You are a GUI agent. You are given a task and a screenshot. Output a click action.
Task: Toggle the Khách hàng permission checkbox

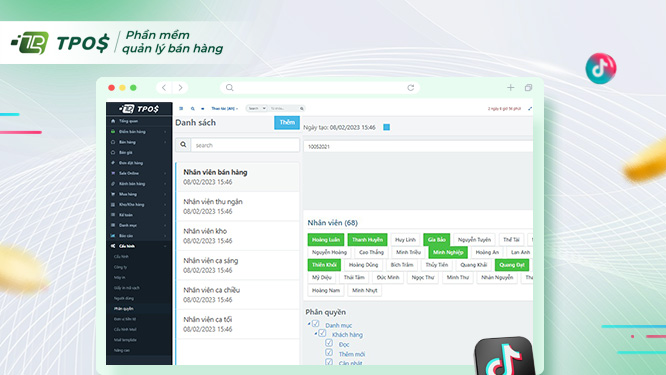[322, 333]
